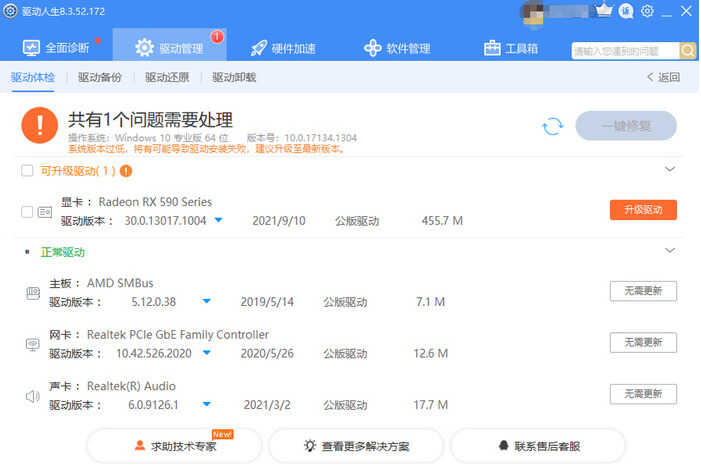Screen dimensions: 701x468
Task: Check the 可升级驱动 select-all checkbox
Action: pyautogui.click(x=27, y=171)
